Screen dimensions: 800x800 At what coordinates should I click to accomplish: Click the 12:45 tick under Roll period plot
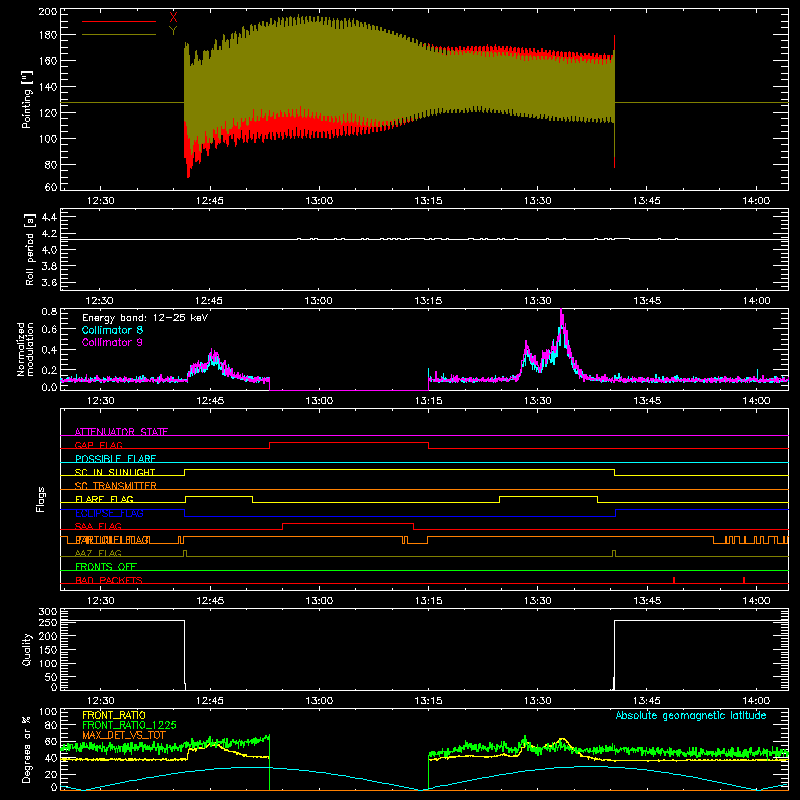point(210,301)
